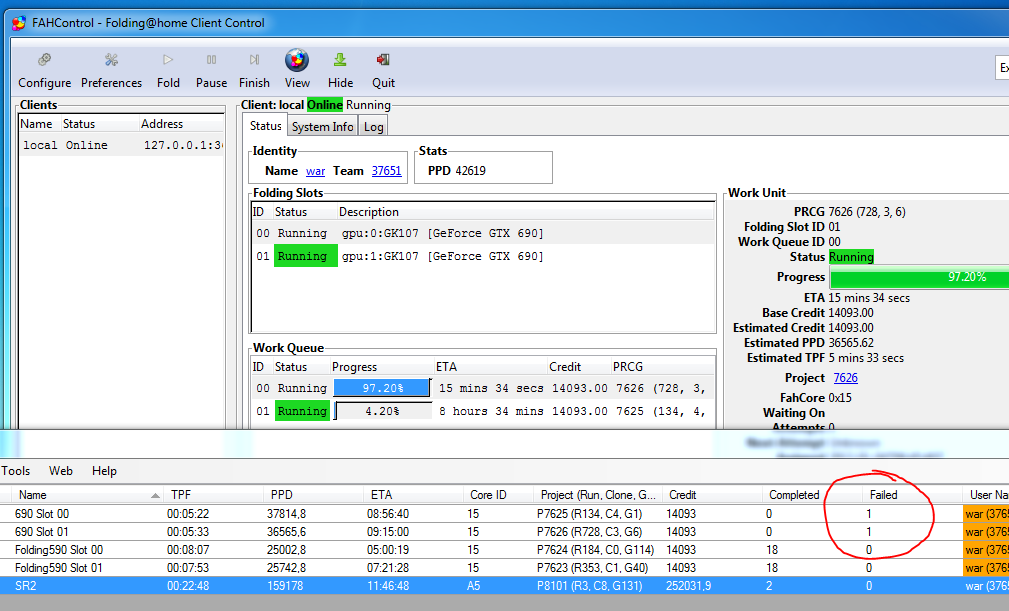The height and width of the screenshot is (611, 1009).
Task: Click the FAHControl title bar logo
Action: coord(19,23)
